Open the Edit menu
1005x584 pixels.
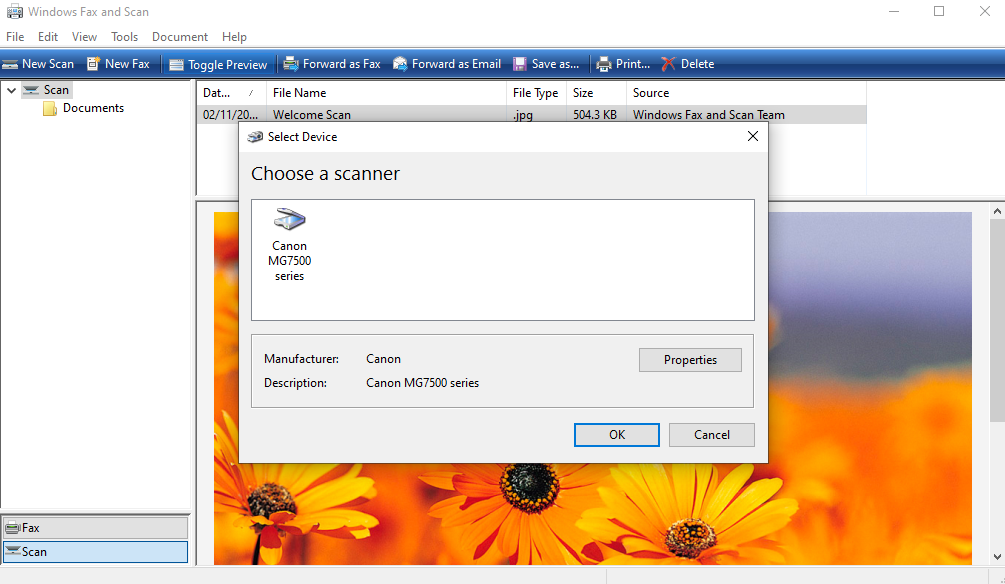(48, 37)
